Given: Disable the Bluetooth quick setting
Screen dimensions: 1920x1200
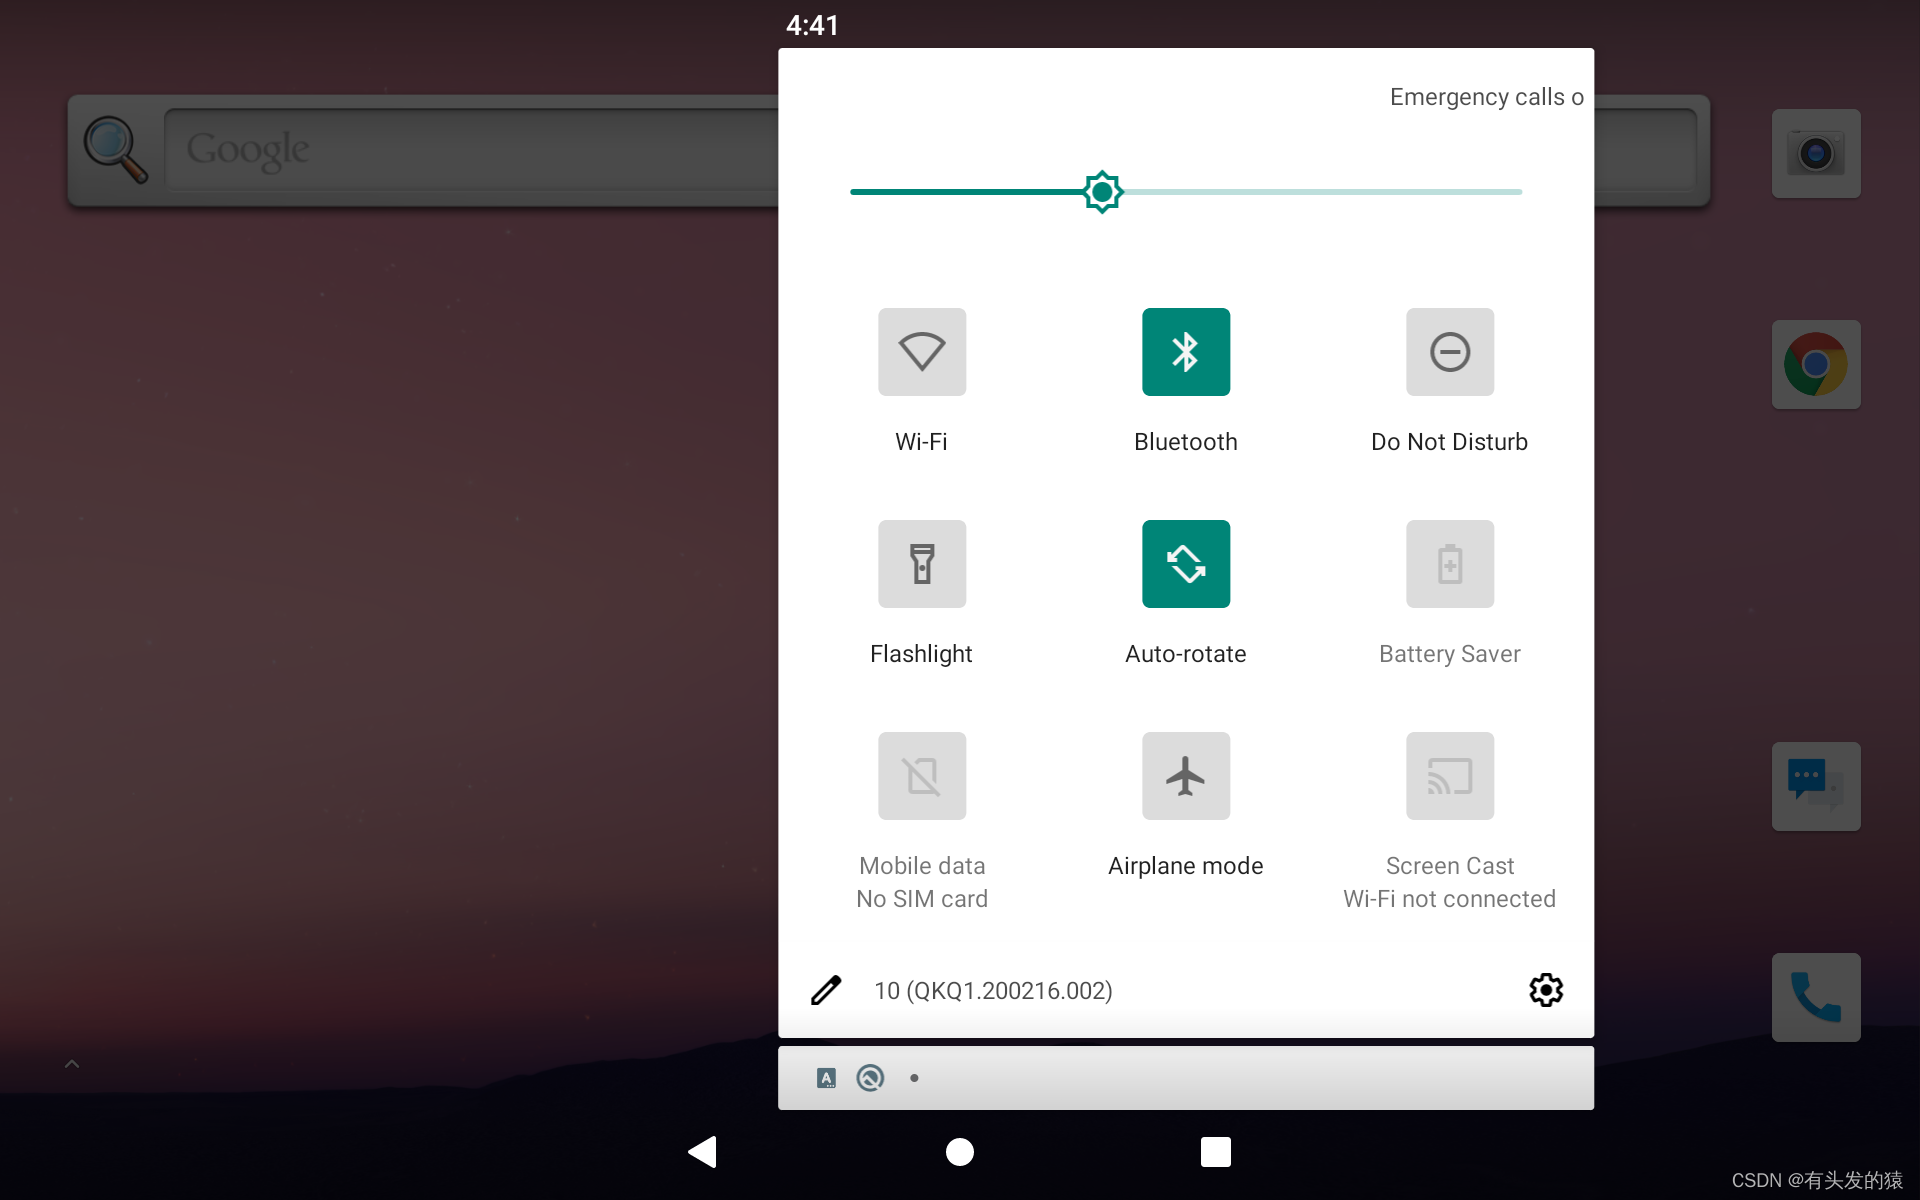Looking at the screenshot, I should pyautogui.click(x=1185, y=352).
